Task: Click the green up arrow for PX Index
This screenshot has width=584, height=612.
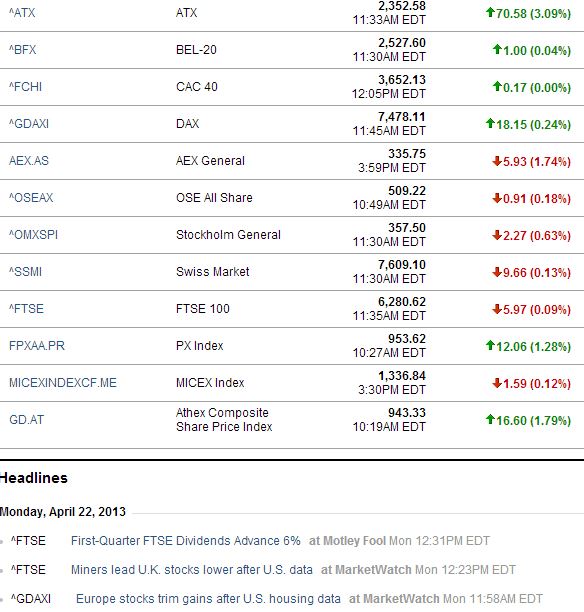Action: pyautogui.click(x=490, y=345)
